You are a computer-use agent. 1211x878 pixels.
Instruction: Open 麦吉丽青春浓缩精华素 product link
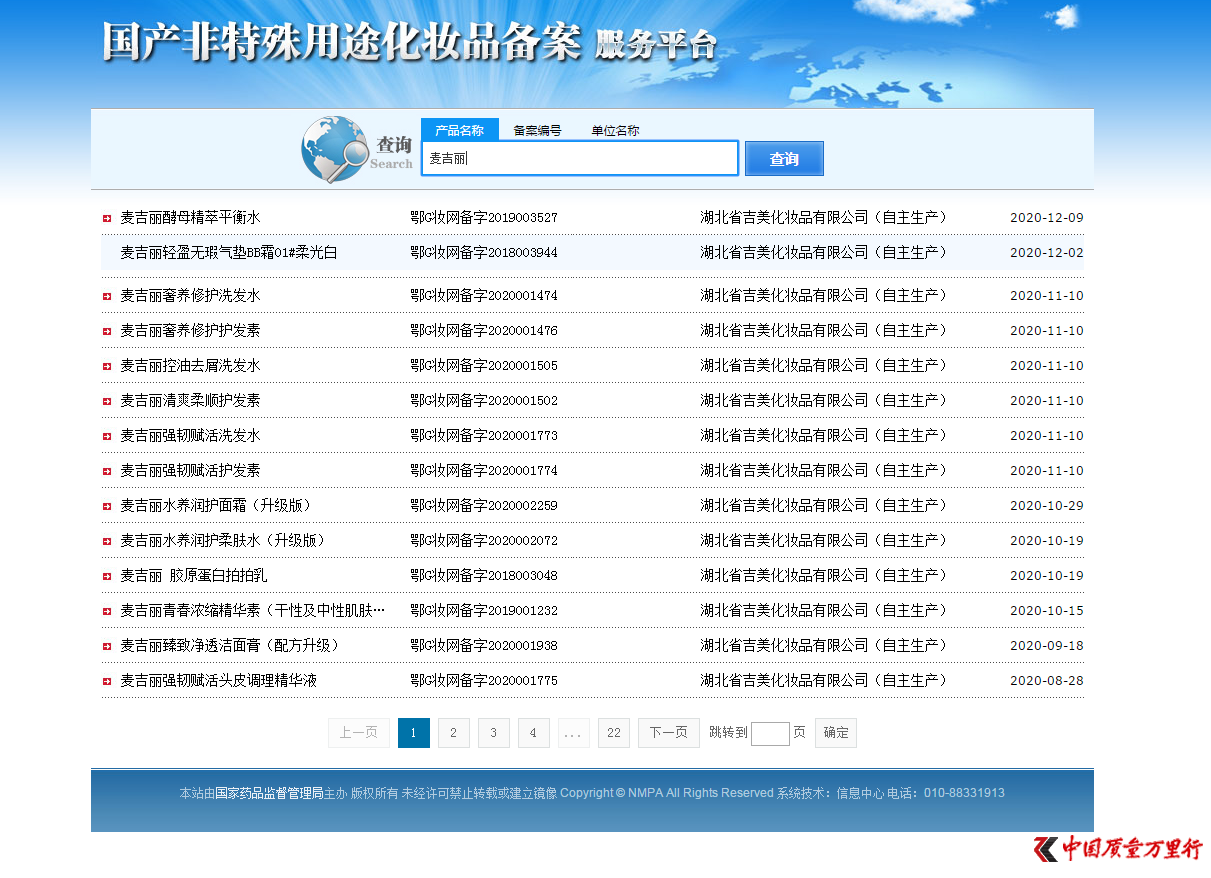[252, 610]
